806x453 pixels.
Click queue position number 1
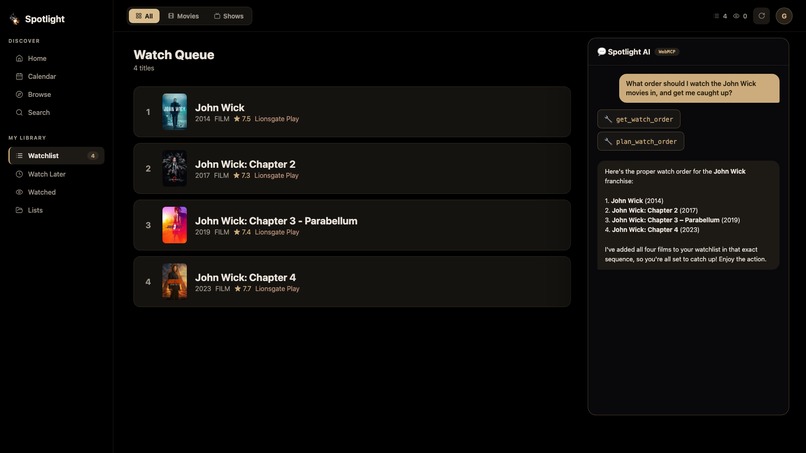[148, 112]
